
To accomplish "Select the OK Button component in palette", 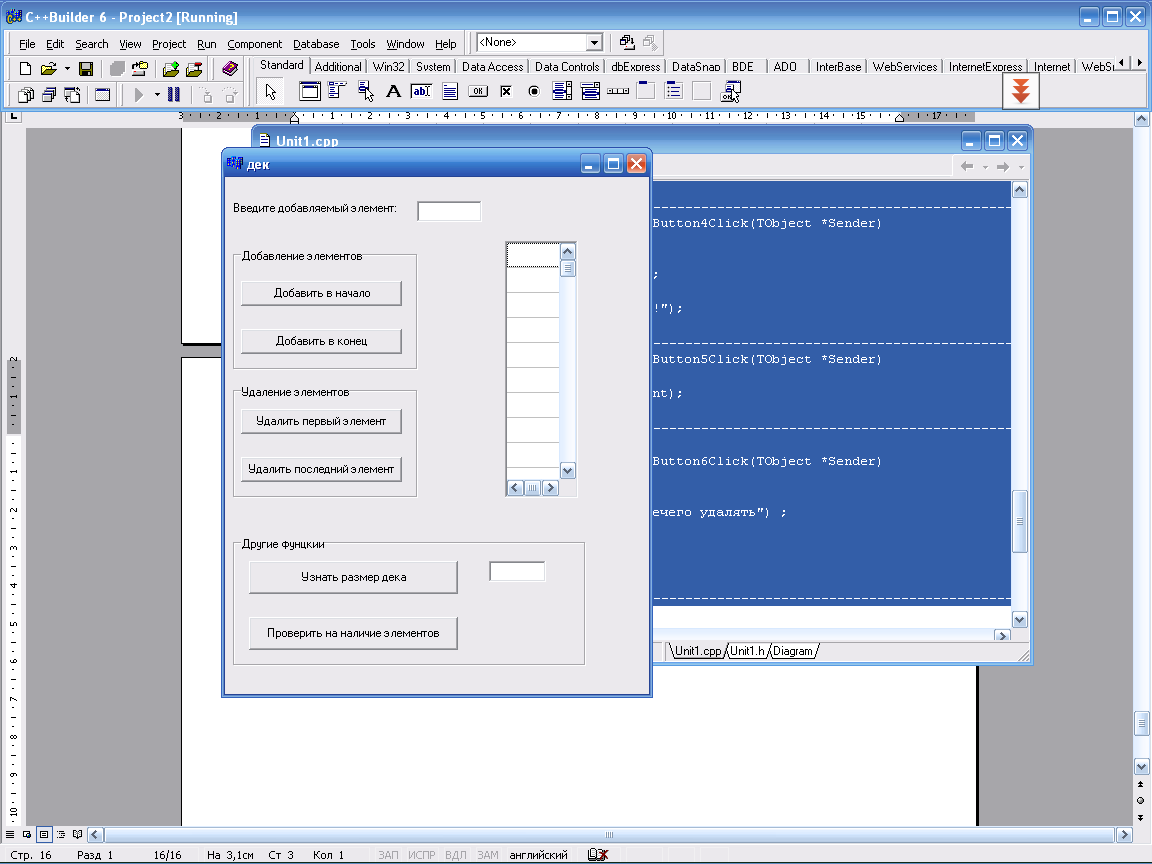I will coord(478,92).
